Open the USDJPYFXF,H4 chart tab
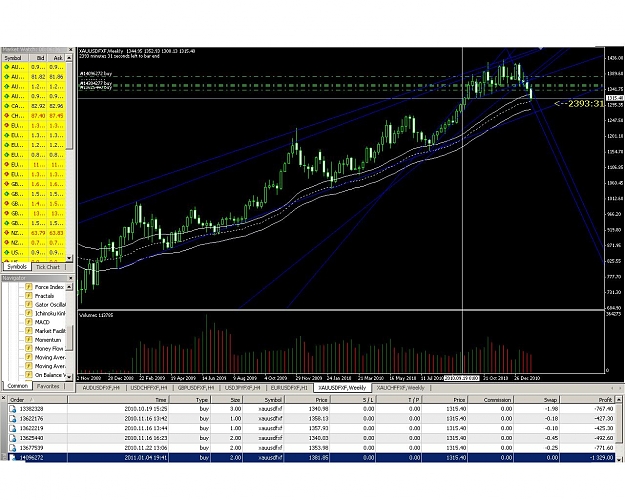Viewport: 625px width, 500px height. [x=242, y=388]
